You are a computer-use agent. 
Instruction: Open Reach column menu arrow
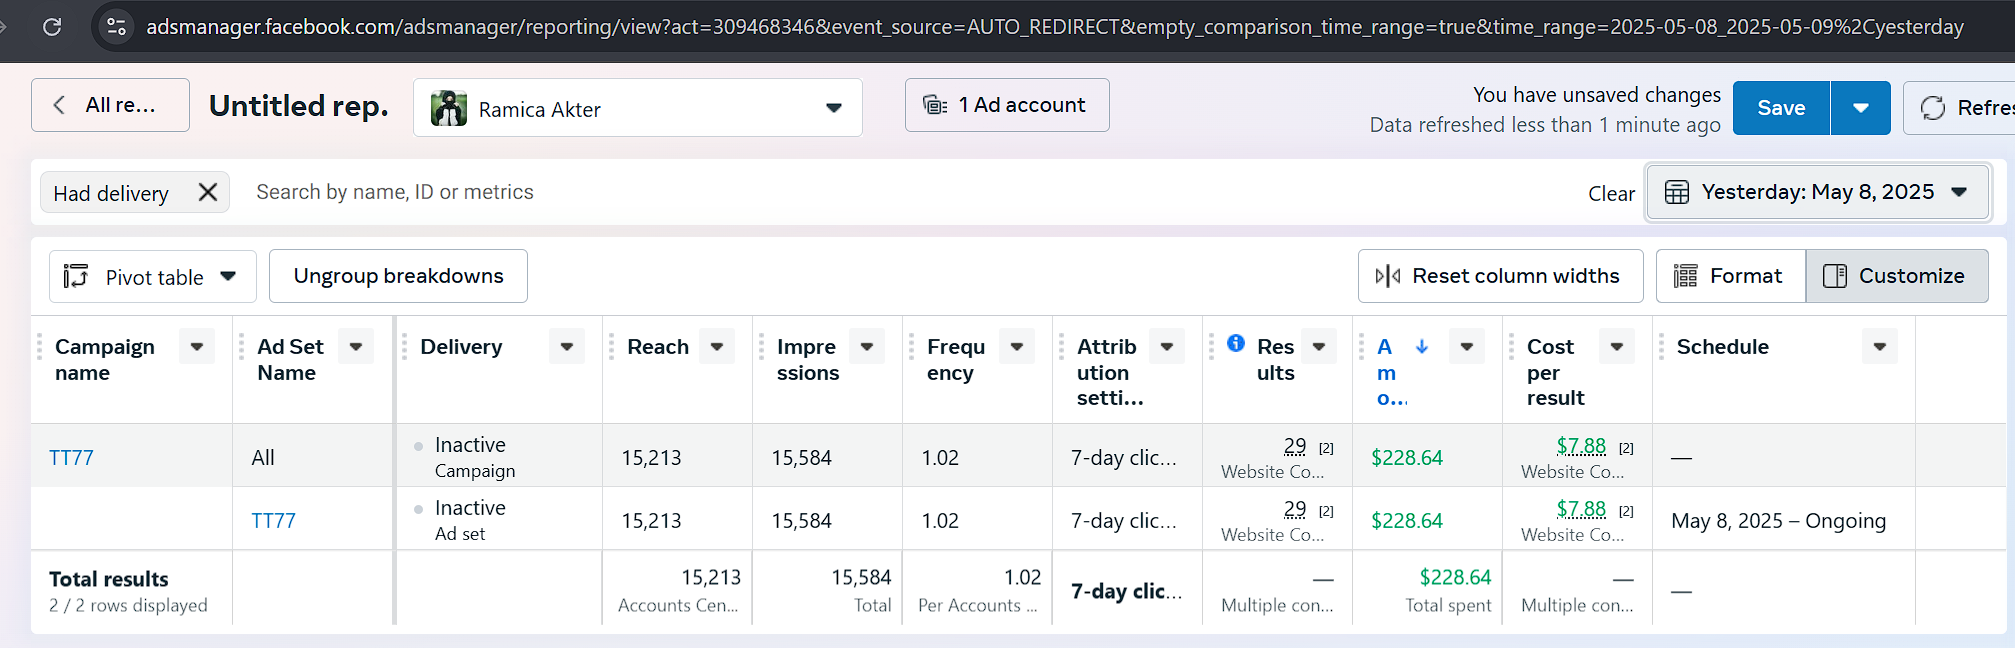coord(717,347)
